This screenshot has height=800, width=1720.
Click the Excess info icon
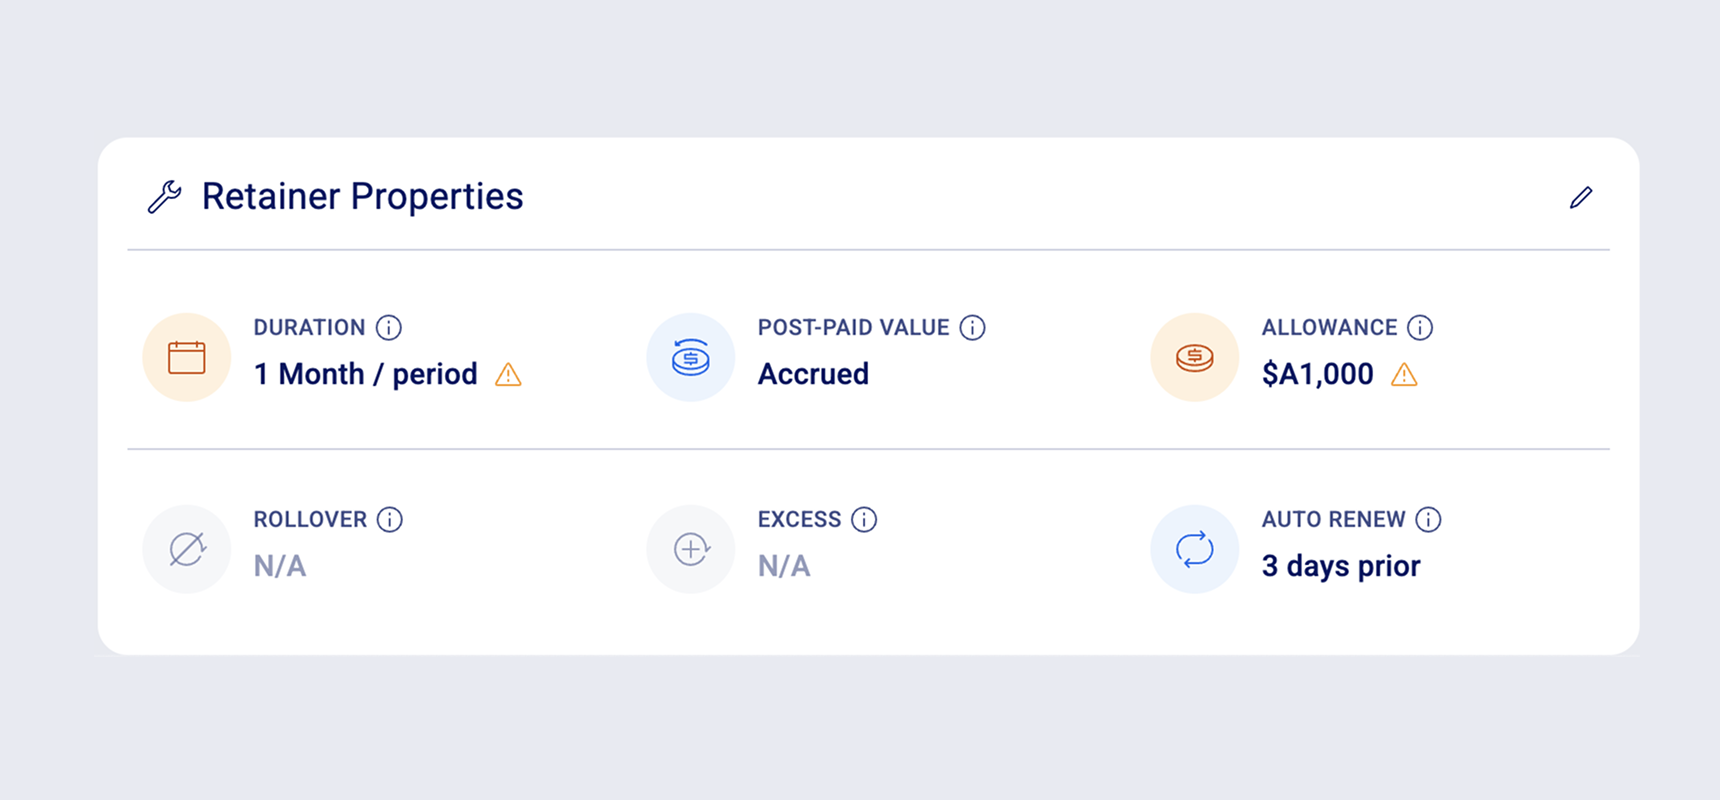click(x=864, y=519)
